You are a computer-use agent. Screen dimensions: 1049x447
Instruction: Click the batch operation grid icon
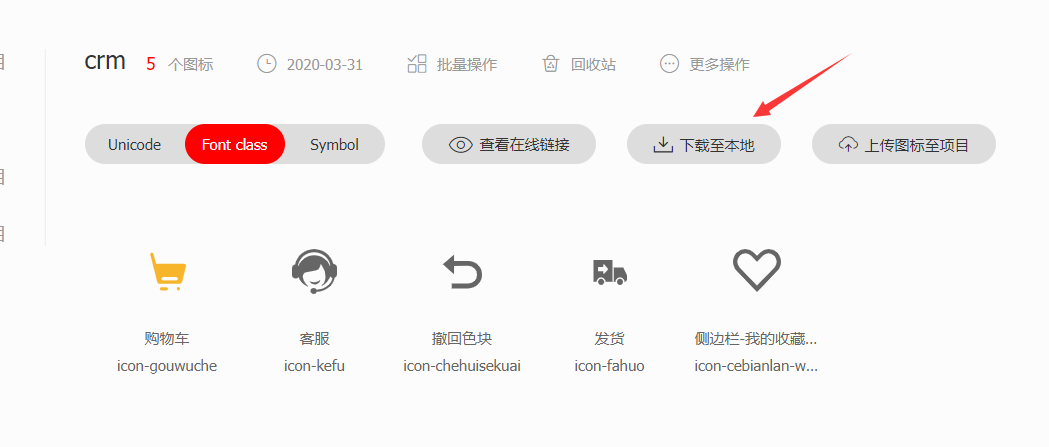[x=417, y=64]
